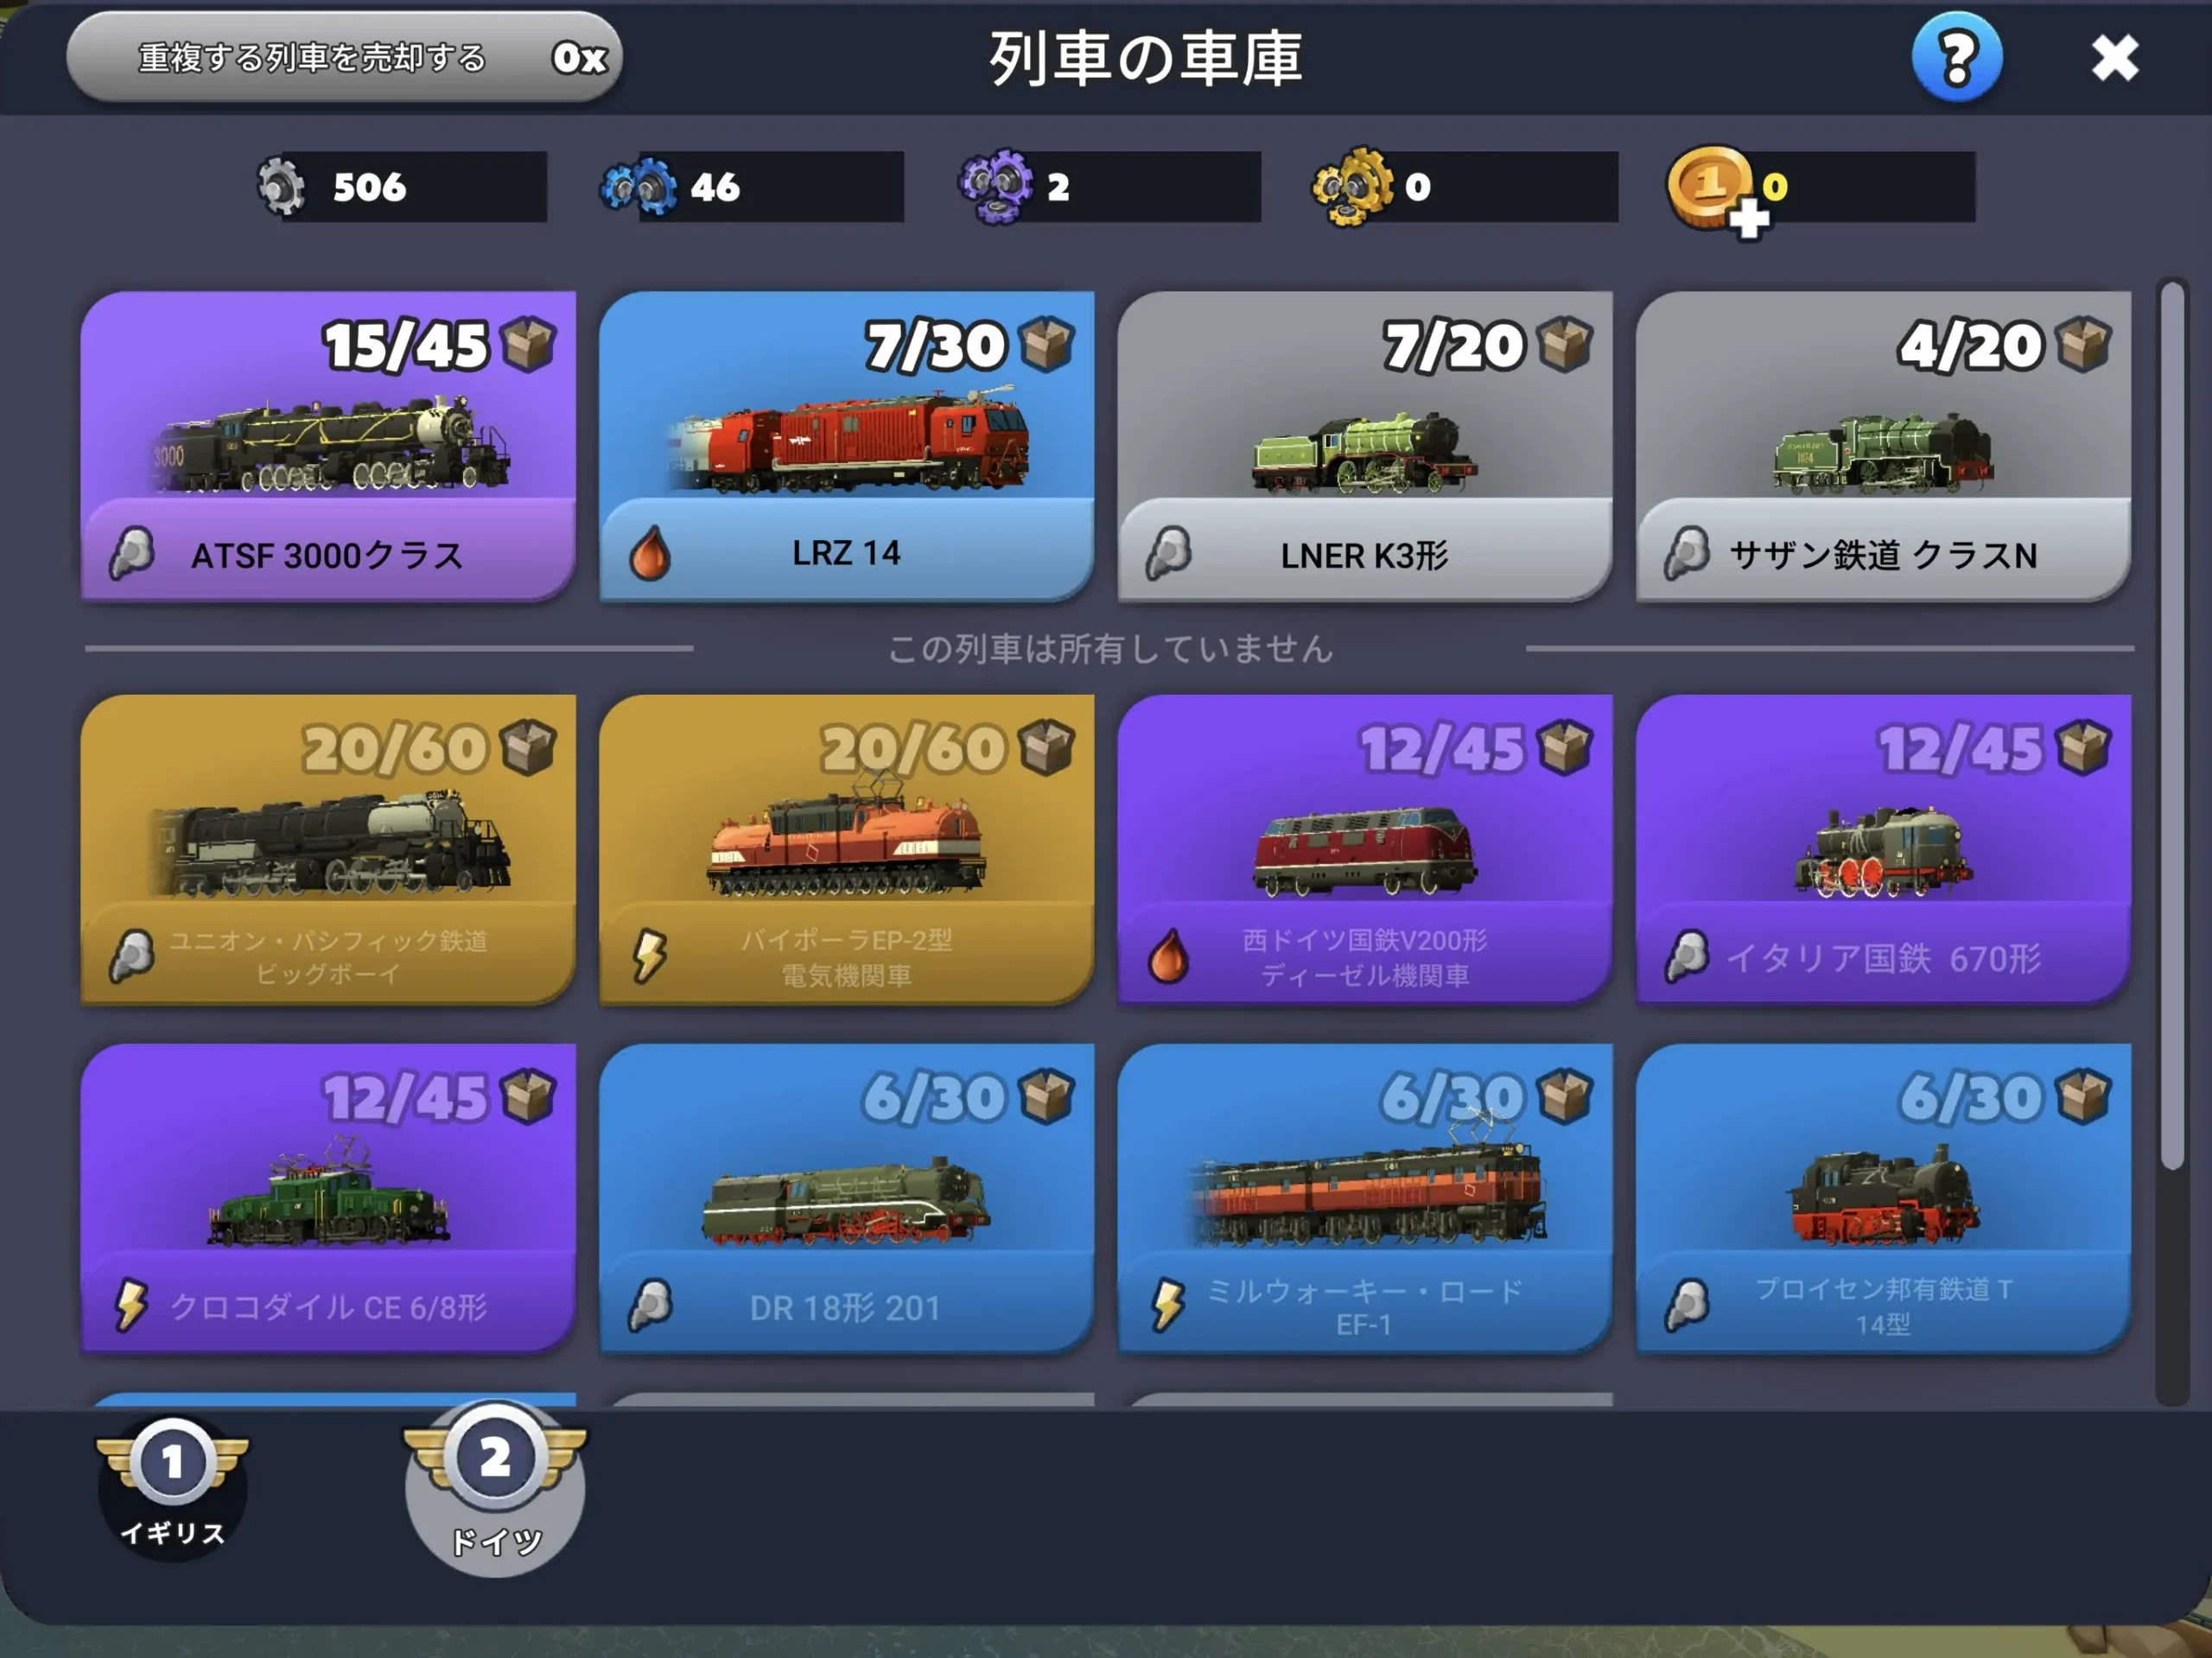
Task: Select the 西ドイツ国鉄V200形 ディーゼル機関車 card
Action: pyautogui.click(x=1364, y=849)
